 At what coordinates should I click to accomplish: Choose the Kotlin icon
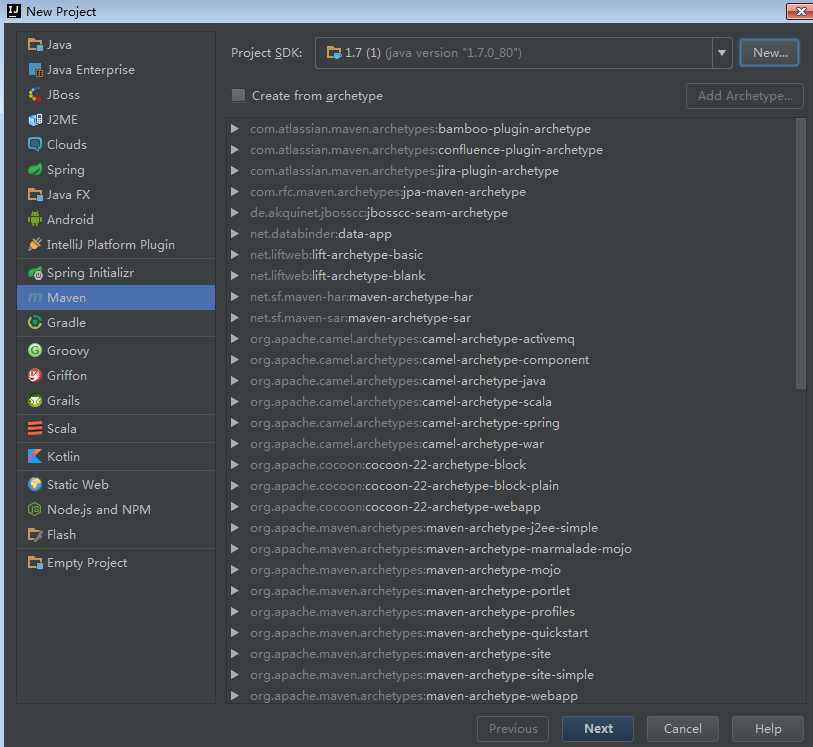pos(35,457)
